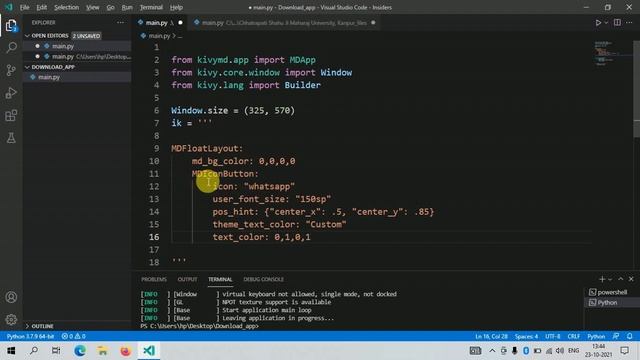Switch to the Debug Console tab
Screen dimensions: 640x360
point(263,280)
